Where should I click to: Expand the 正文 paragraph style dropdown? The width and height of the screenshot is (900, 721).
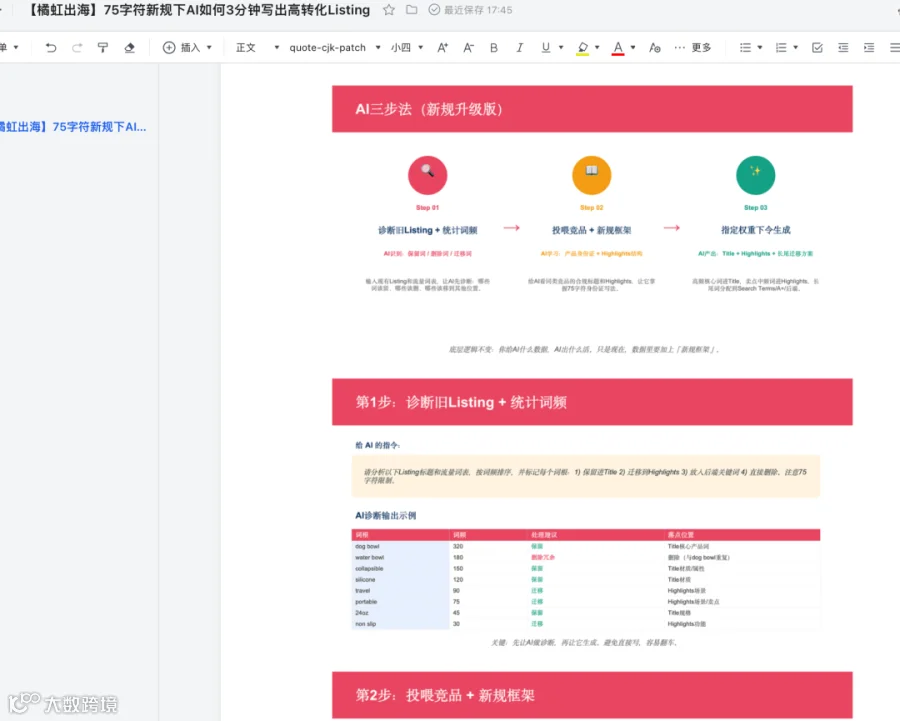click(258, 48)
